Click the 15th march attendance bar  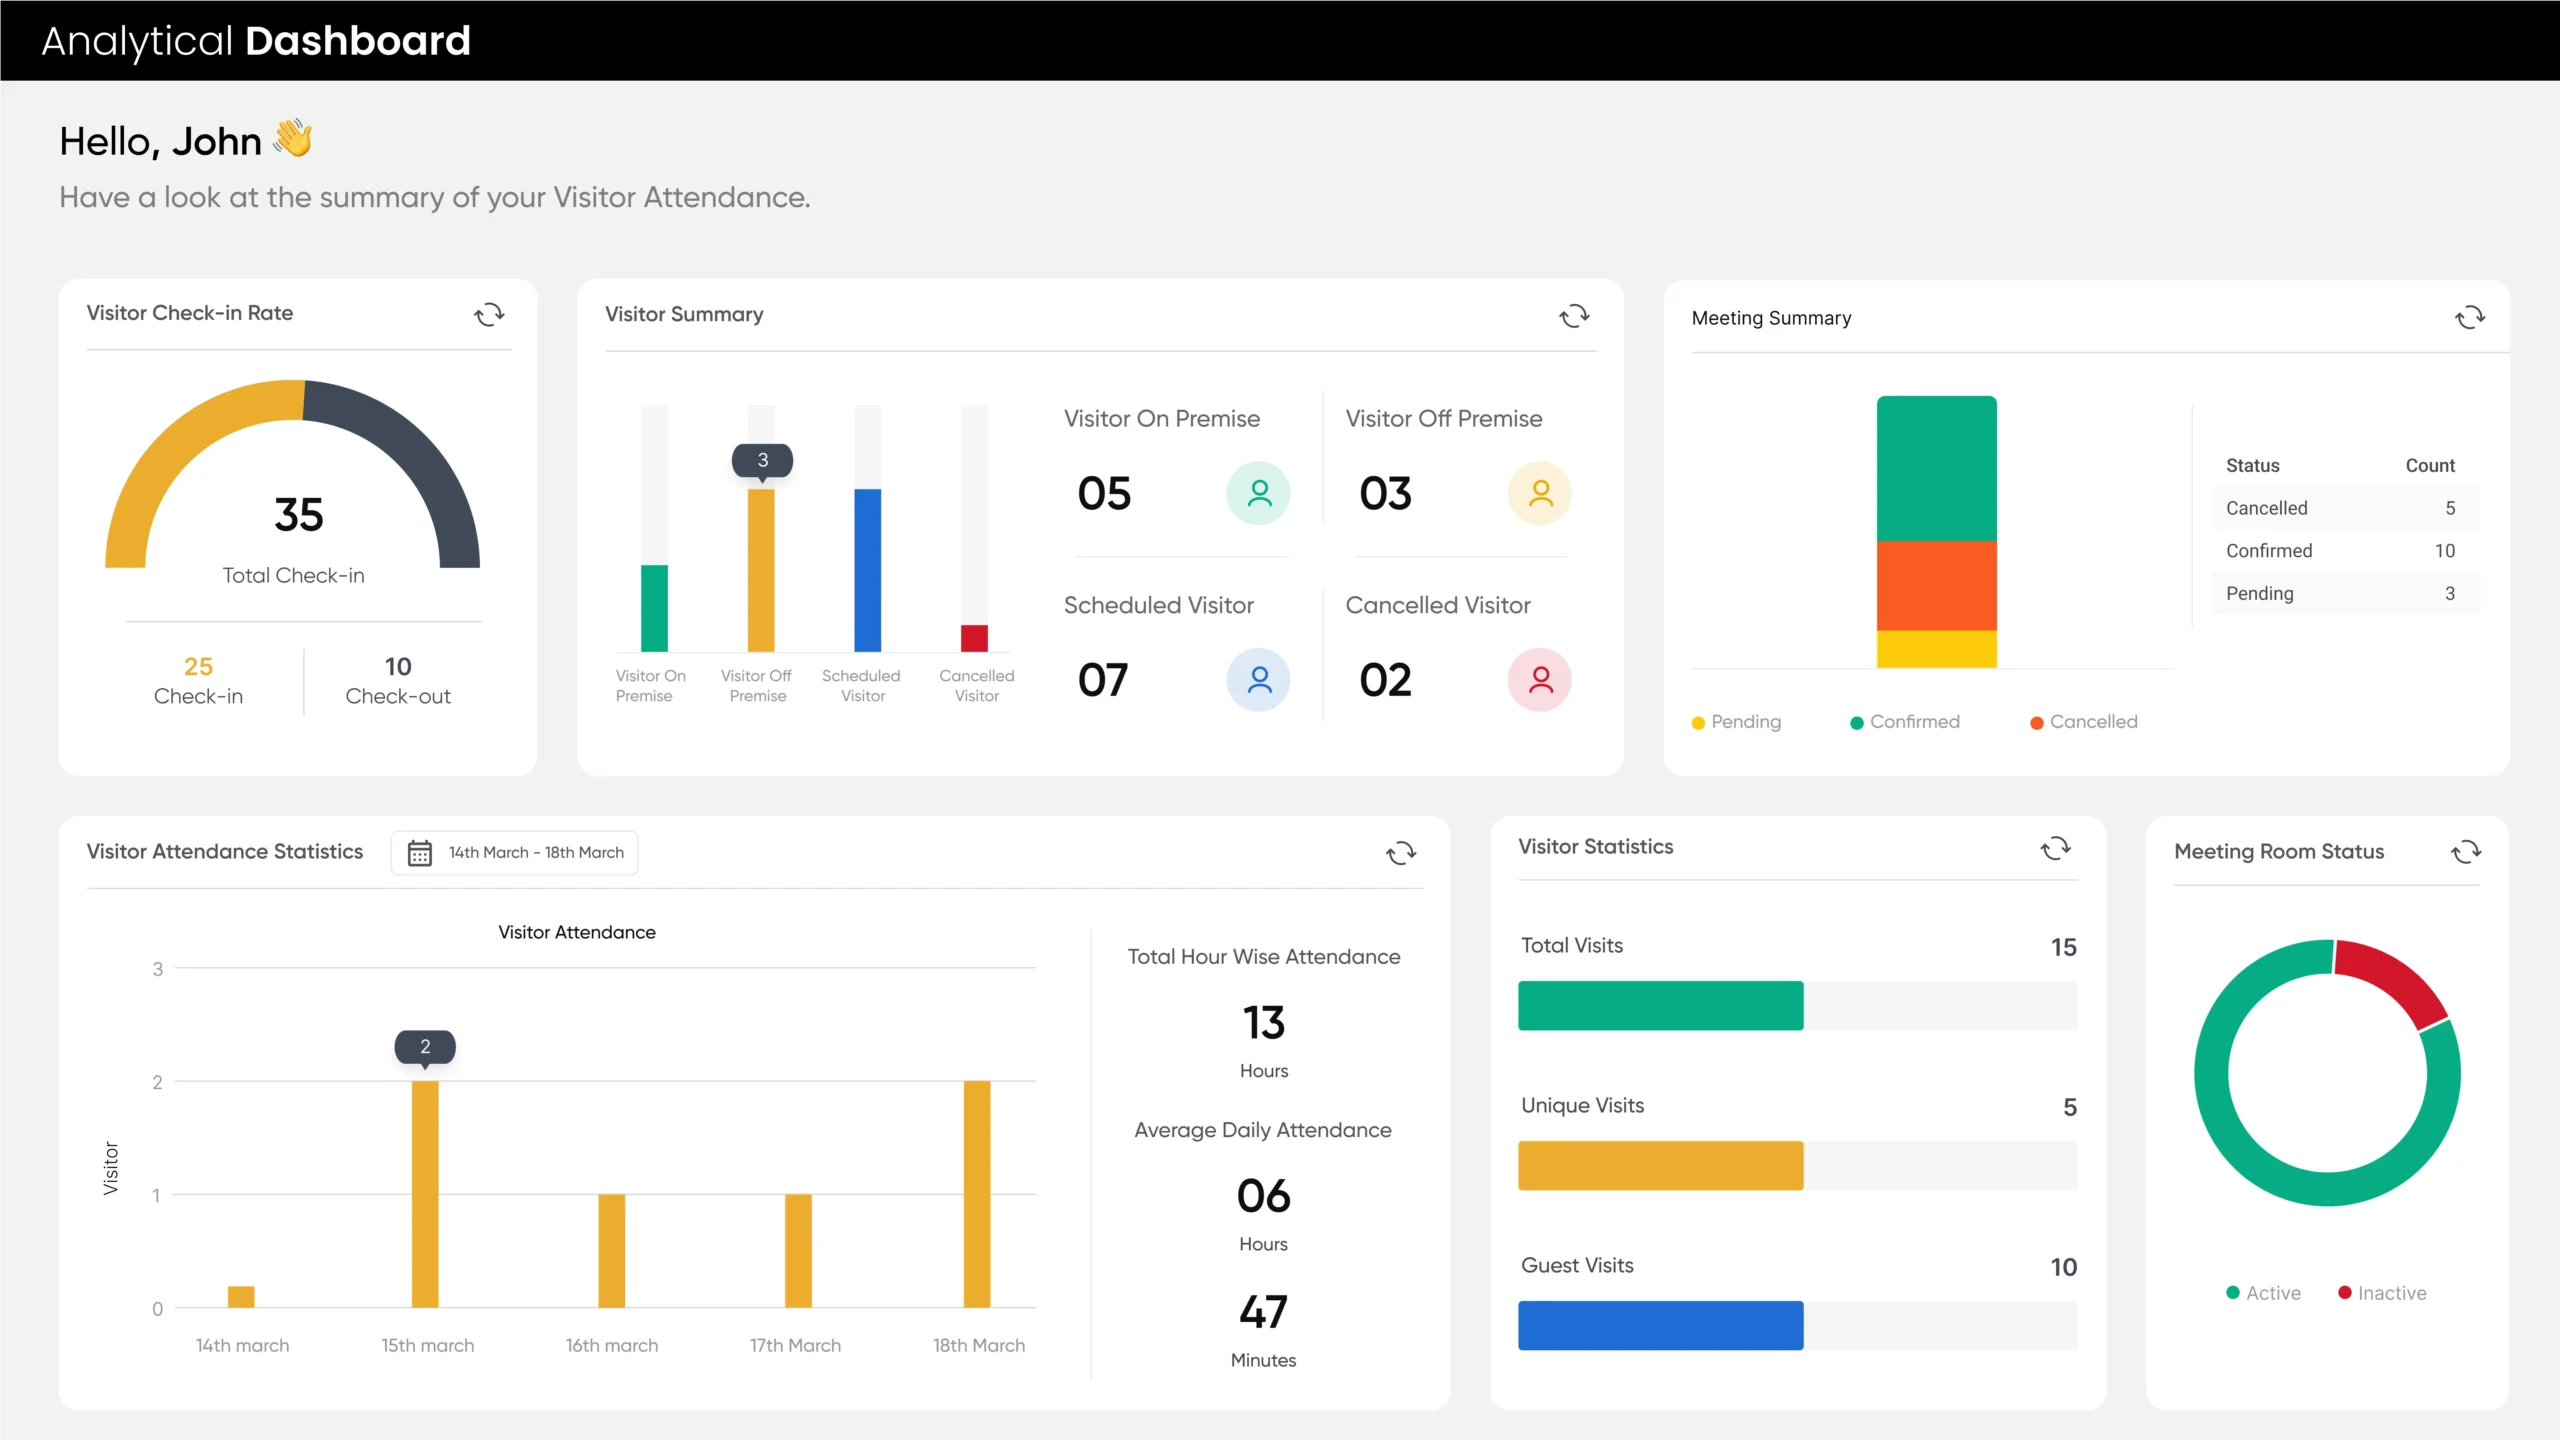[425, 1194]
